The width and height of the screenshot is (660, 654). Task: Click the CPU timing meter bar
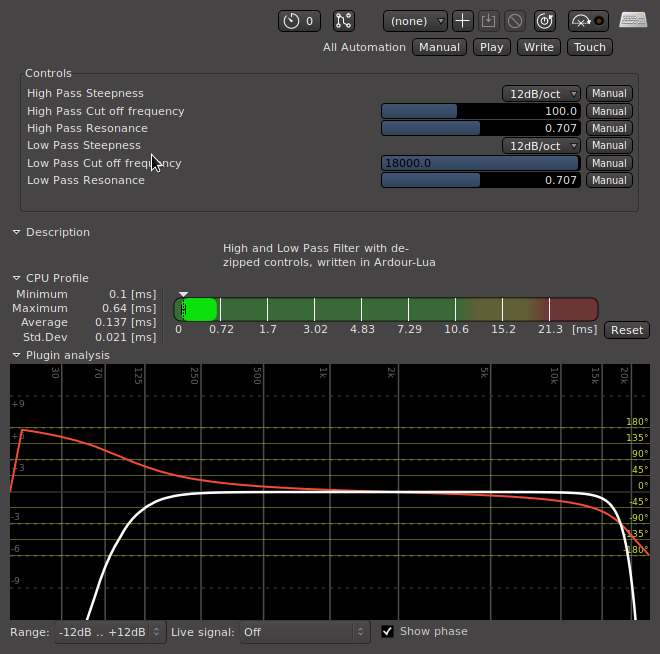[386, 309]
